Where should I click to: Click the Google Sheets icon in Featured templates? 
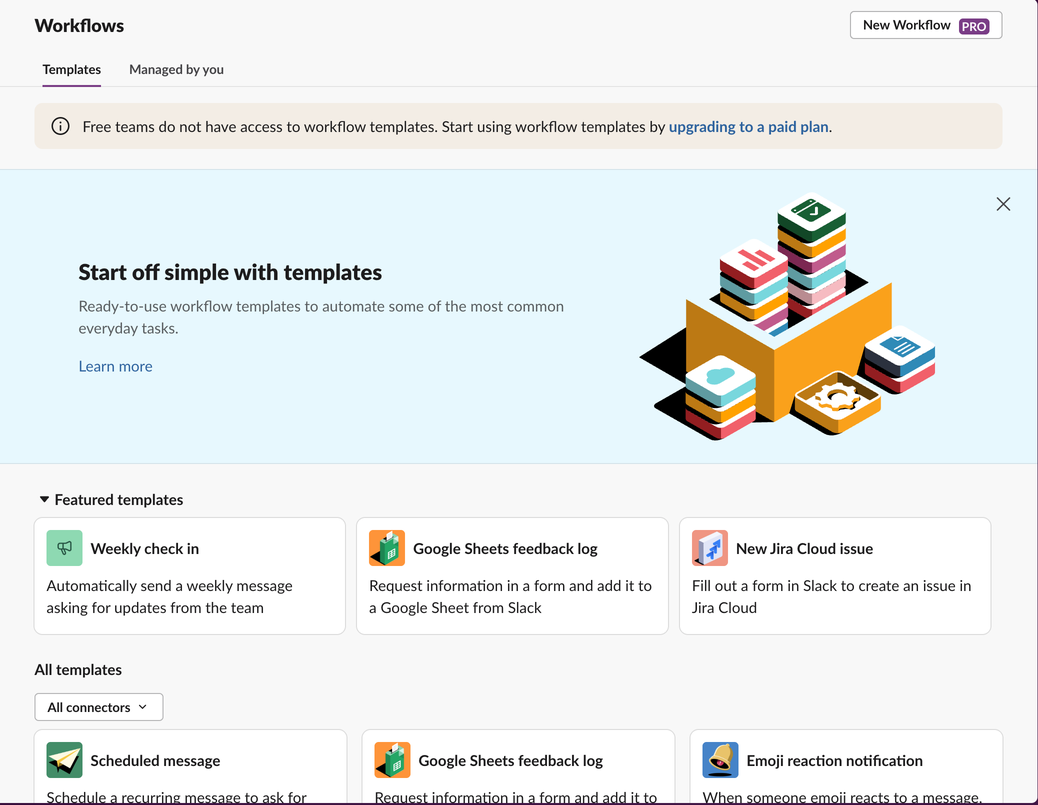pos(387,548)
